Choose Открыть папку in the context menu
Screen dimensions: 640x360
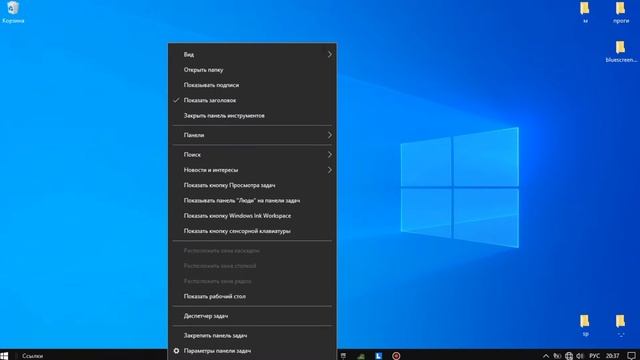[252, 70]
